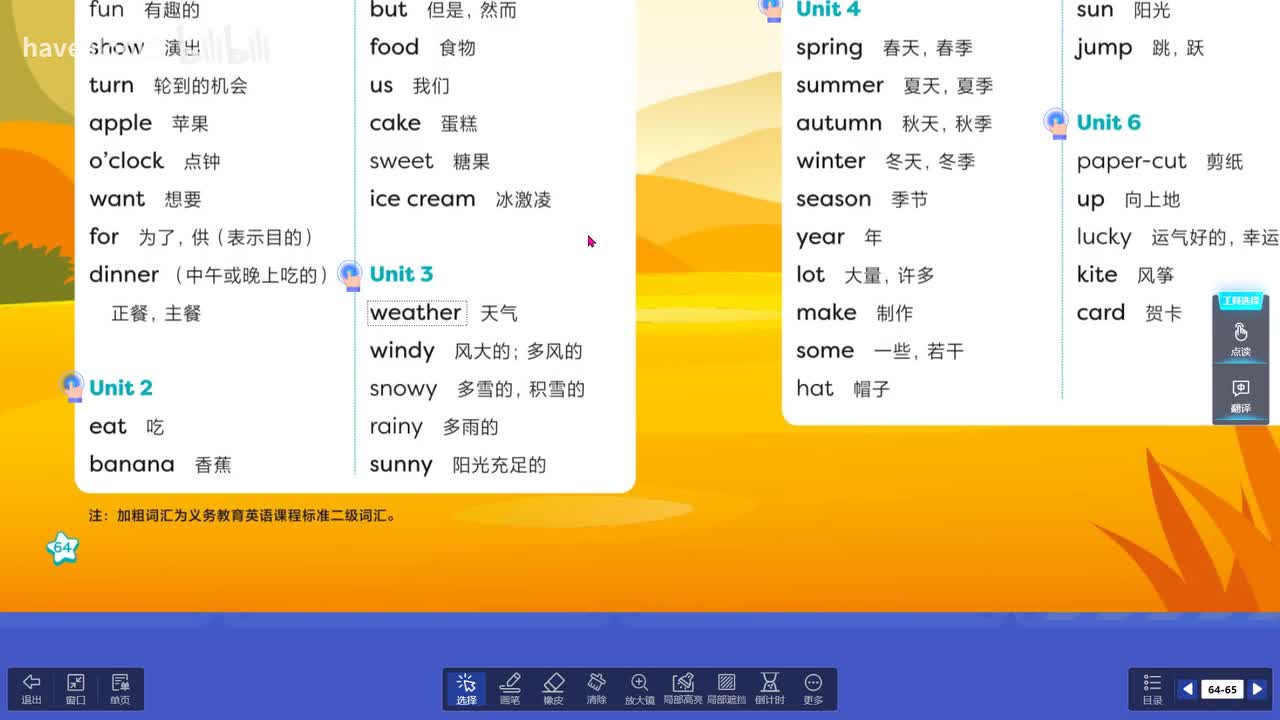The image size is (1280, 720).
Task: Toggle 单页 single page view
Action: pyautogui.click(x=120, y=689)
